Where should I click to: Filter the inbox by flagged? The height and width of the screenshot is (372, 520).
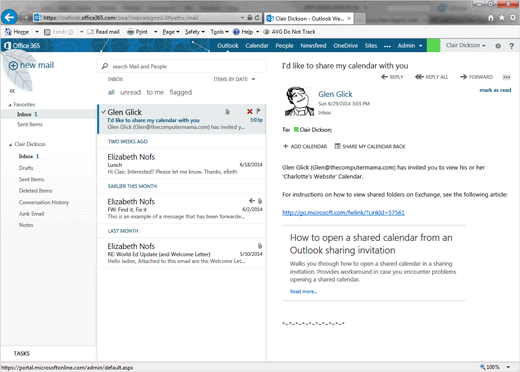pyautogui.click(x=180, y=92)
